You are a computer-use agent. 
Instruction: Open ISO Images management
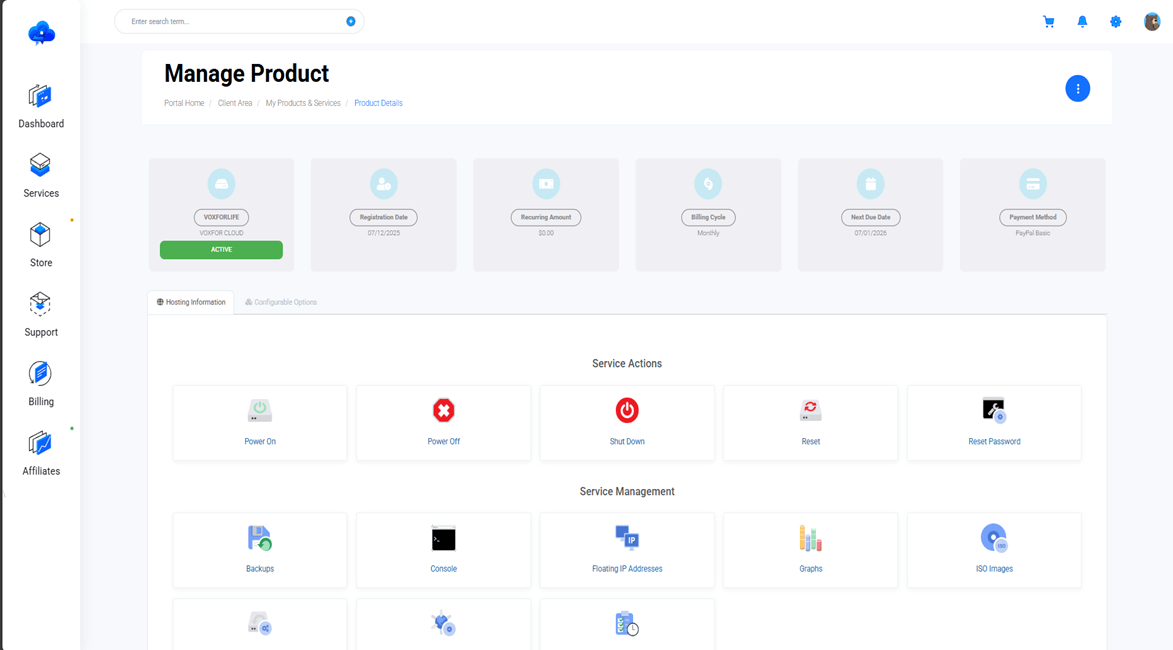pos(993,539)
